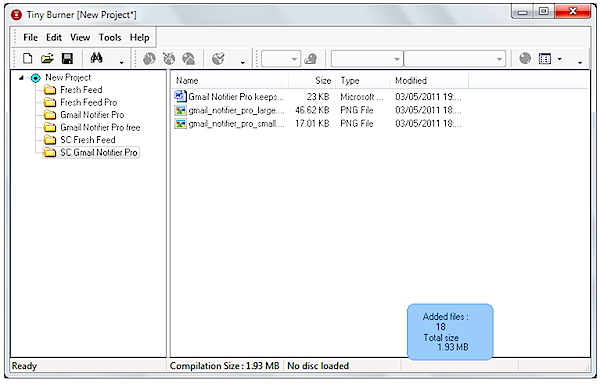Save the project with the floppy disk icon
The width and height of the screenshot is (600, 384).
pyautogui.click(x=67, y=59)
